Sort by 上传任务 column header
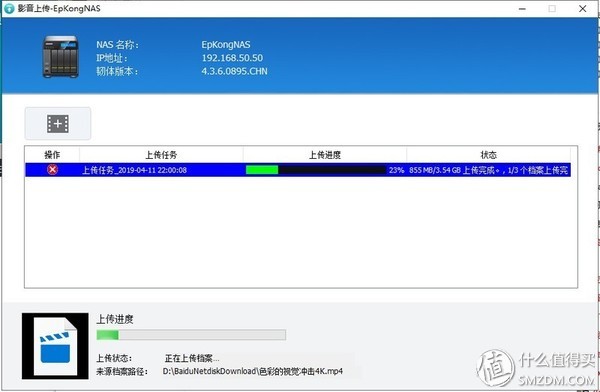The width and height of the screenshot is (600, 392). (161, 155)
